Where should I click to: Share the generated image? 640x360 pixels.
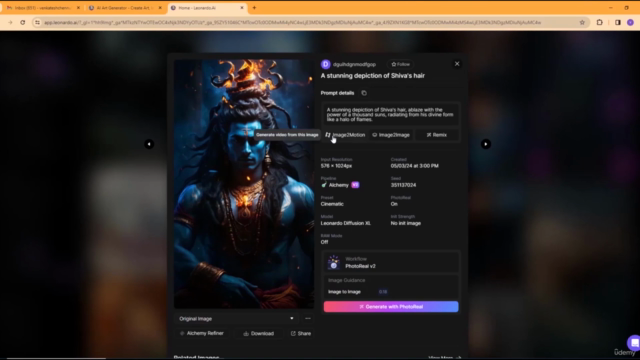tap(301, 333)
